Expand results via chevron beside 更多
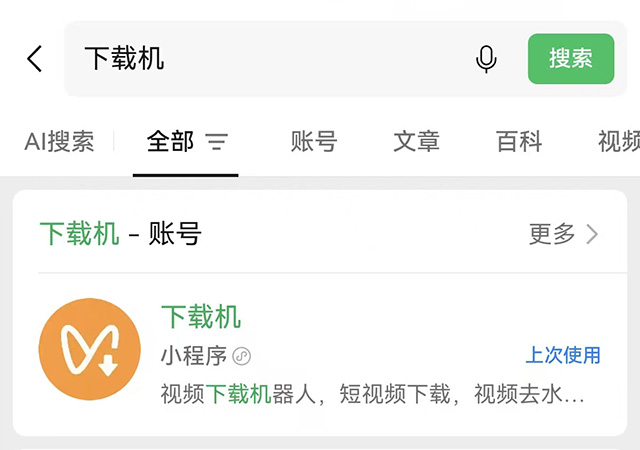The height and width of the screenshot is (450, 640). click(592, 234)
